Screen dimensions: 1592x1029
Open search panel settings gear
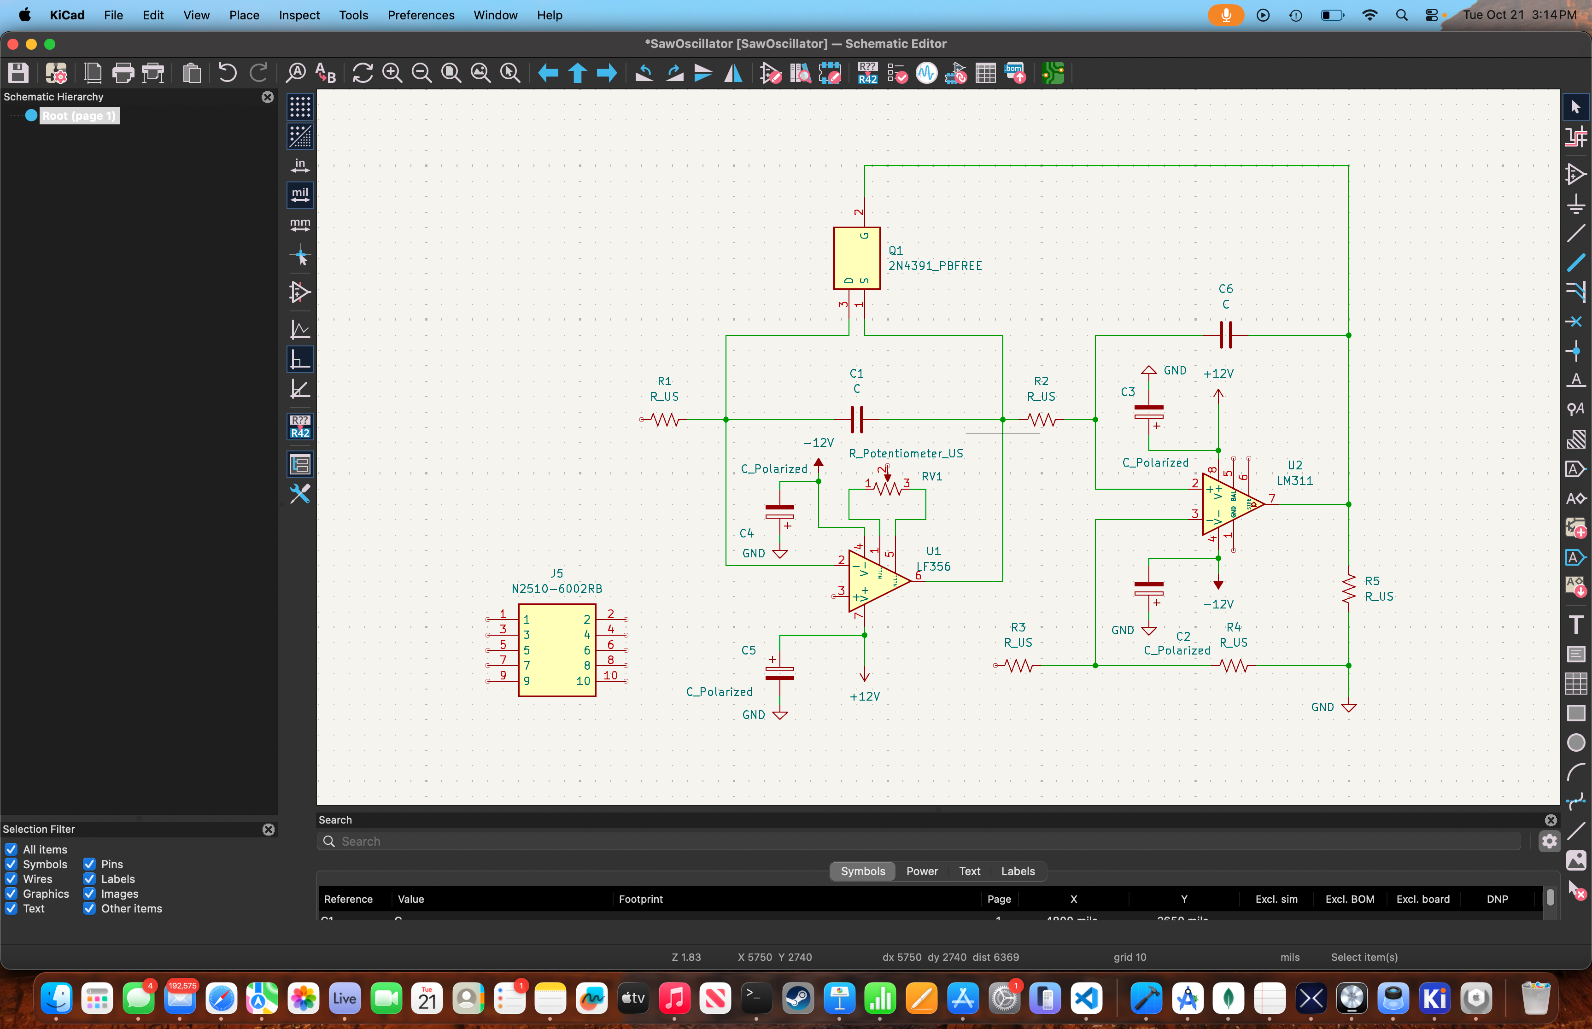1549,841
